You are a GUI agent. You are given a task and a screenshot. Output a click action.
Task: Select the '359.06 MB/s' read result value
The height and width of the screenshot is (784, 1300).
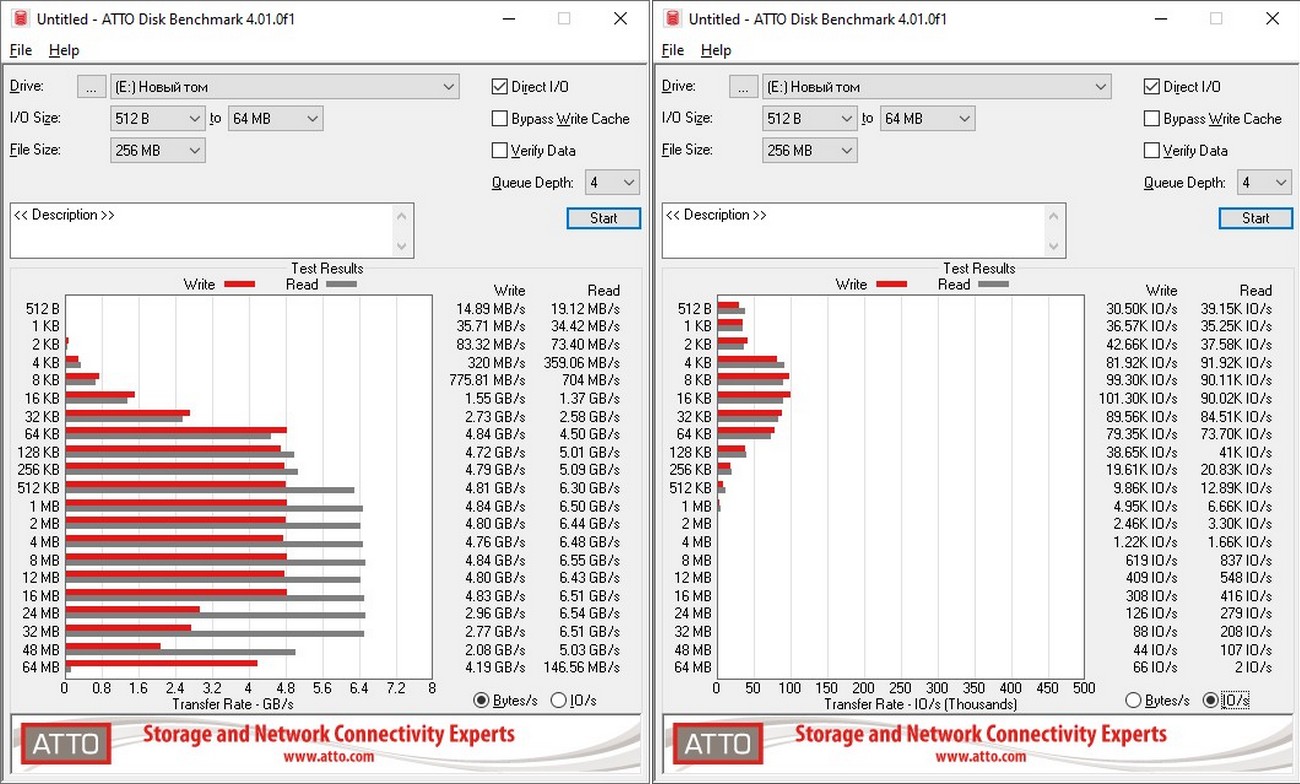[582, 363]
